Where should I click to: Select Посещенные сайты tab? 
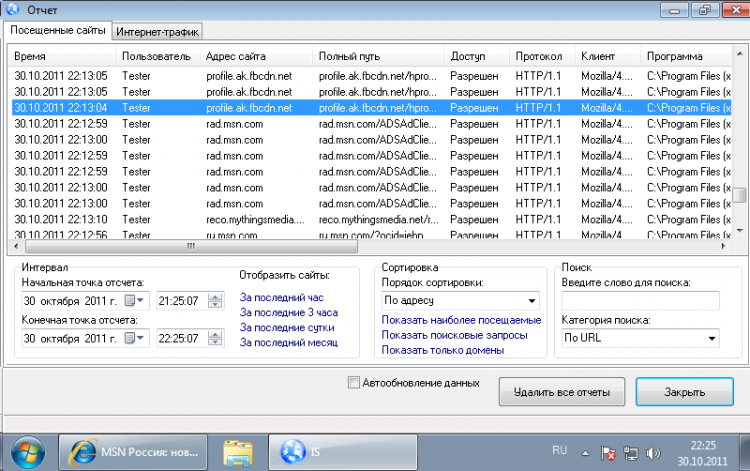point(58,30)
